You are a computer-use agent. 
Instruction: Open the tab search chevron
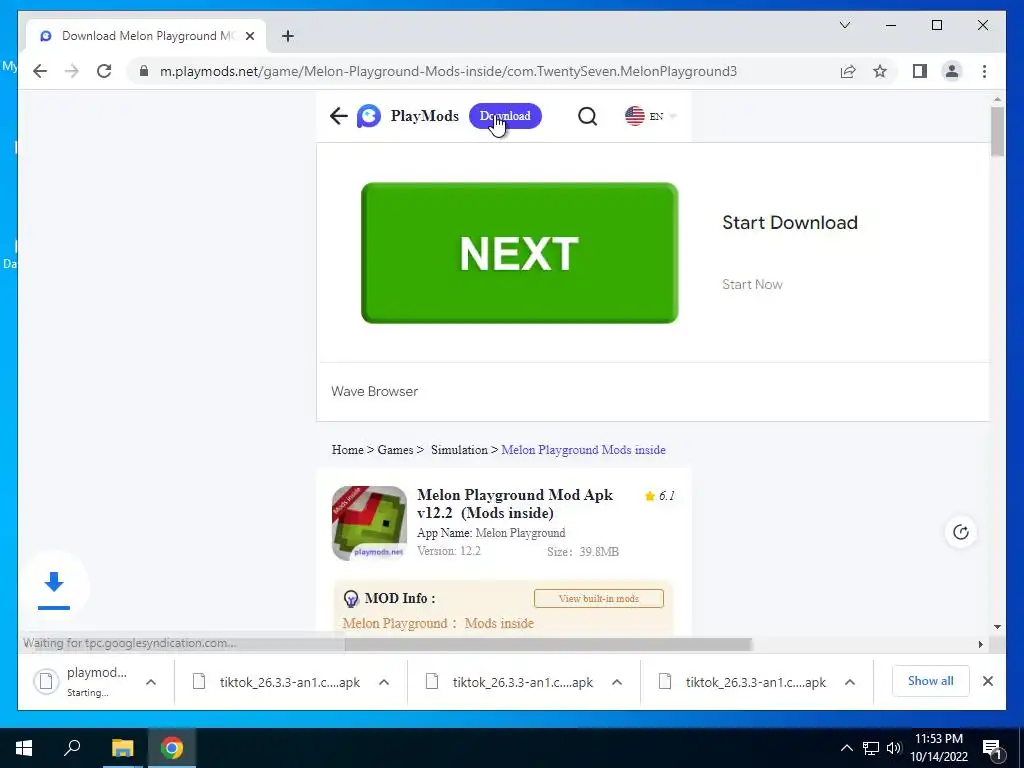click(x=844, y=25)
